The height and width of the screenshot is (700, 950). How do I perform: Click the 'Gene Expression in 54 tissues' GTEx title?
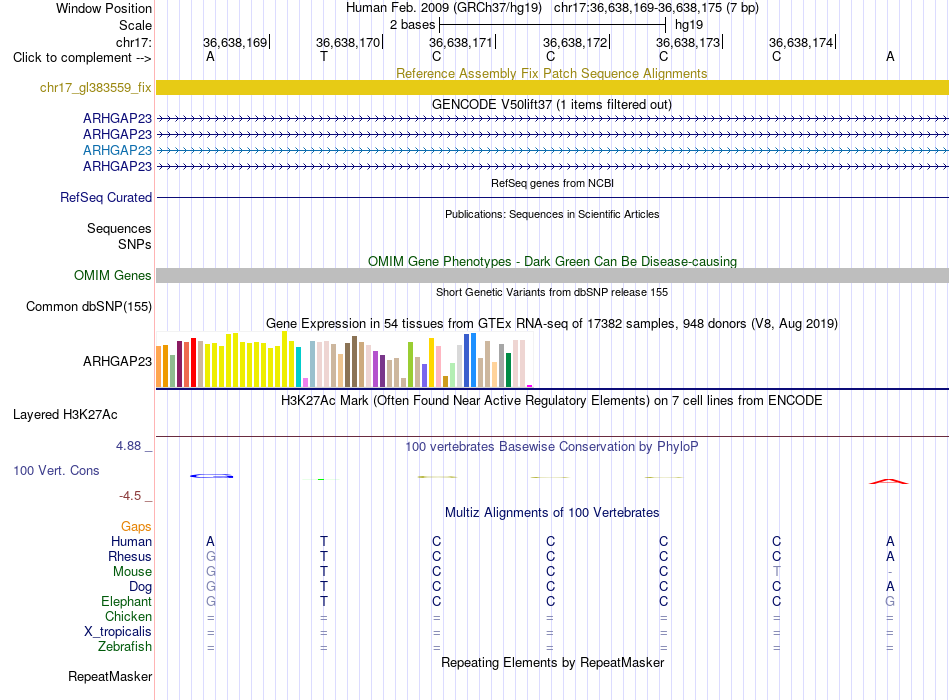coord(552,324)
